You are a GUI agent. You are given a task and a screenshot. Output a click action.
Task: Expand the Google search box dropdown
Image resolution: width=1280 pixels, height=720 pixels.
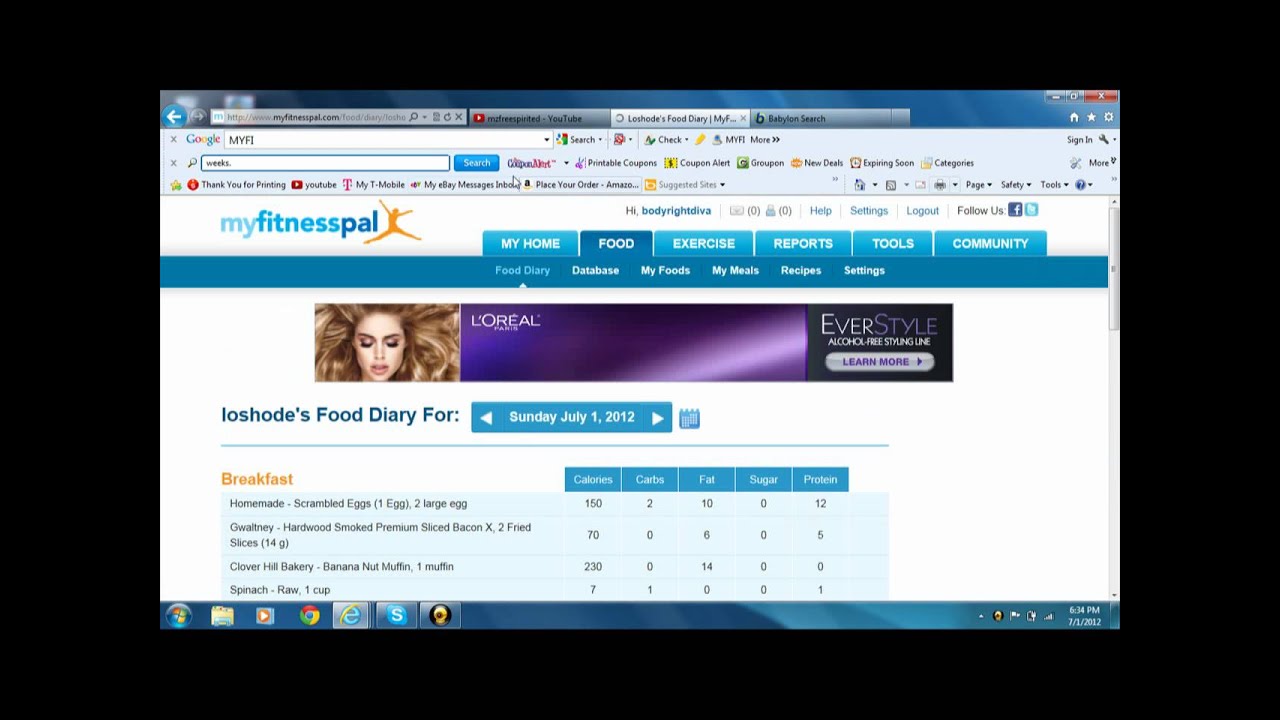(x=546, y=140)
